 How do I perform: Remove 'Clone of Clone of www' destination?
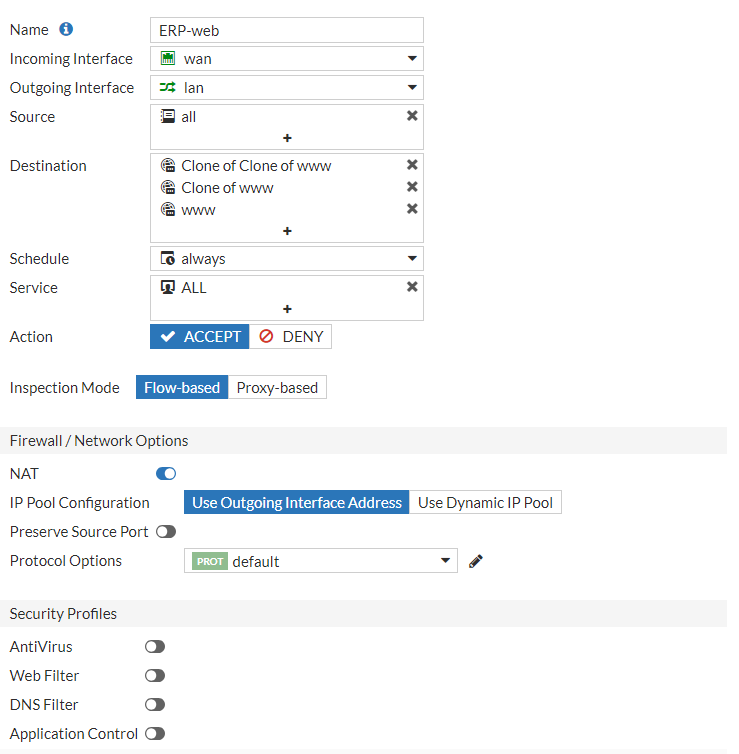tap(412, 165)
